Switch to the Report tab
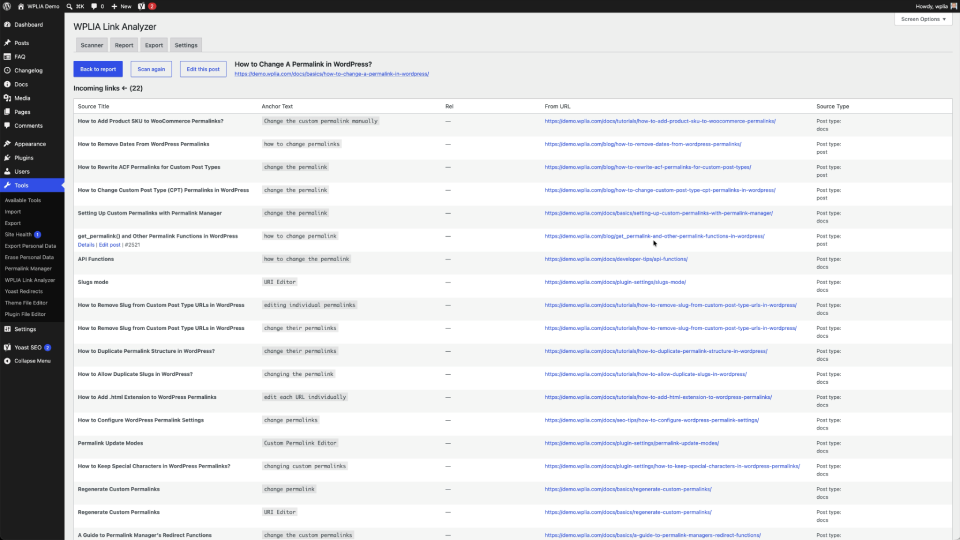 124,45
